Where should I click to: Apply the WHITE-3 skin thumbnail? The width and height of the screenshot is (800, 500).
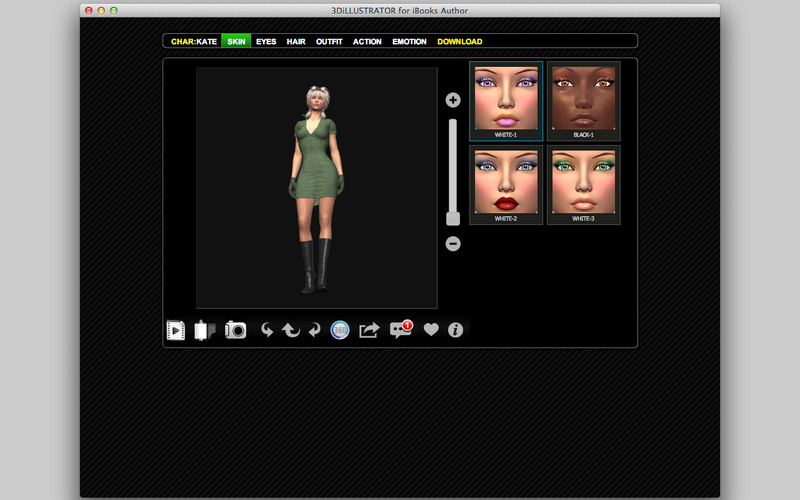(584, 185)
